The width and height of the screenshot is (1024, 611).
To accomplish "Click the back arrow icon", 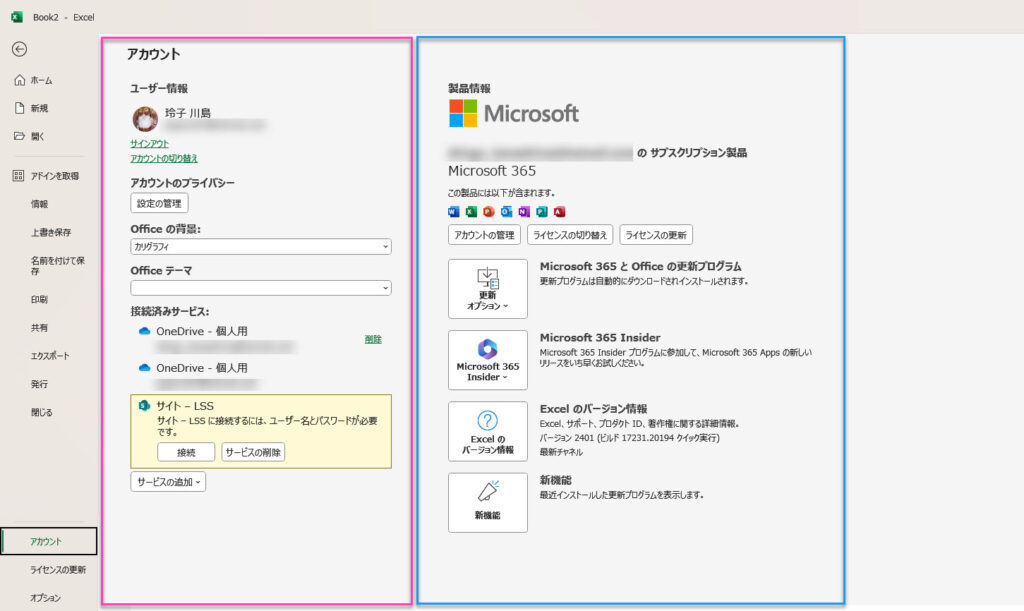I will tap(19, 49).
